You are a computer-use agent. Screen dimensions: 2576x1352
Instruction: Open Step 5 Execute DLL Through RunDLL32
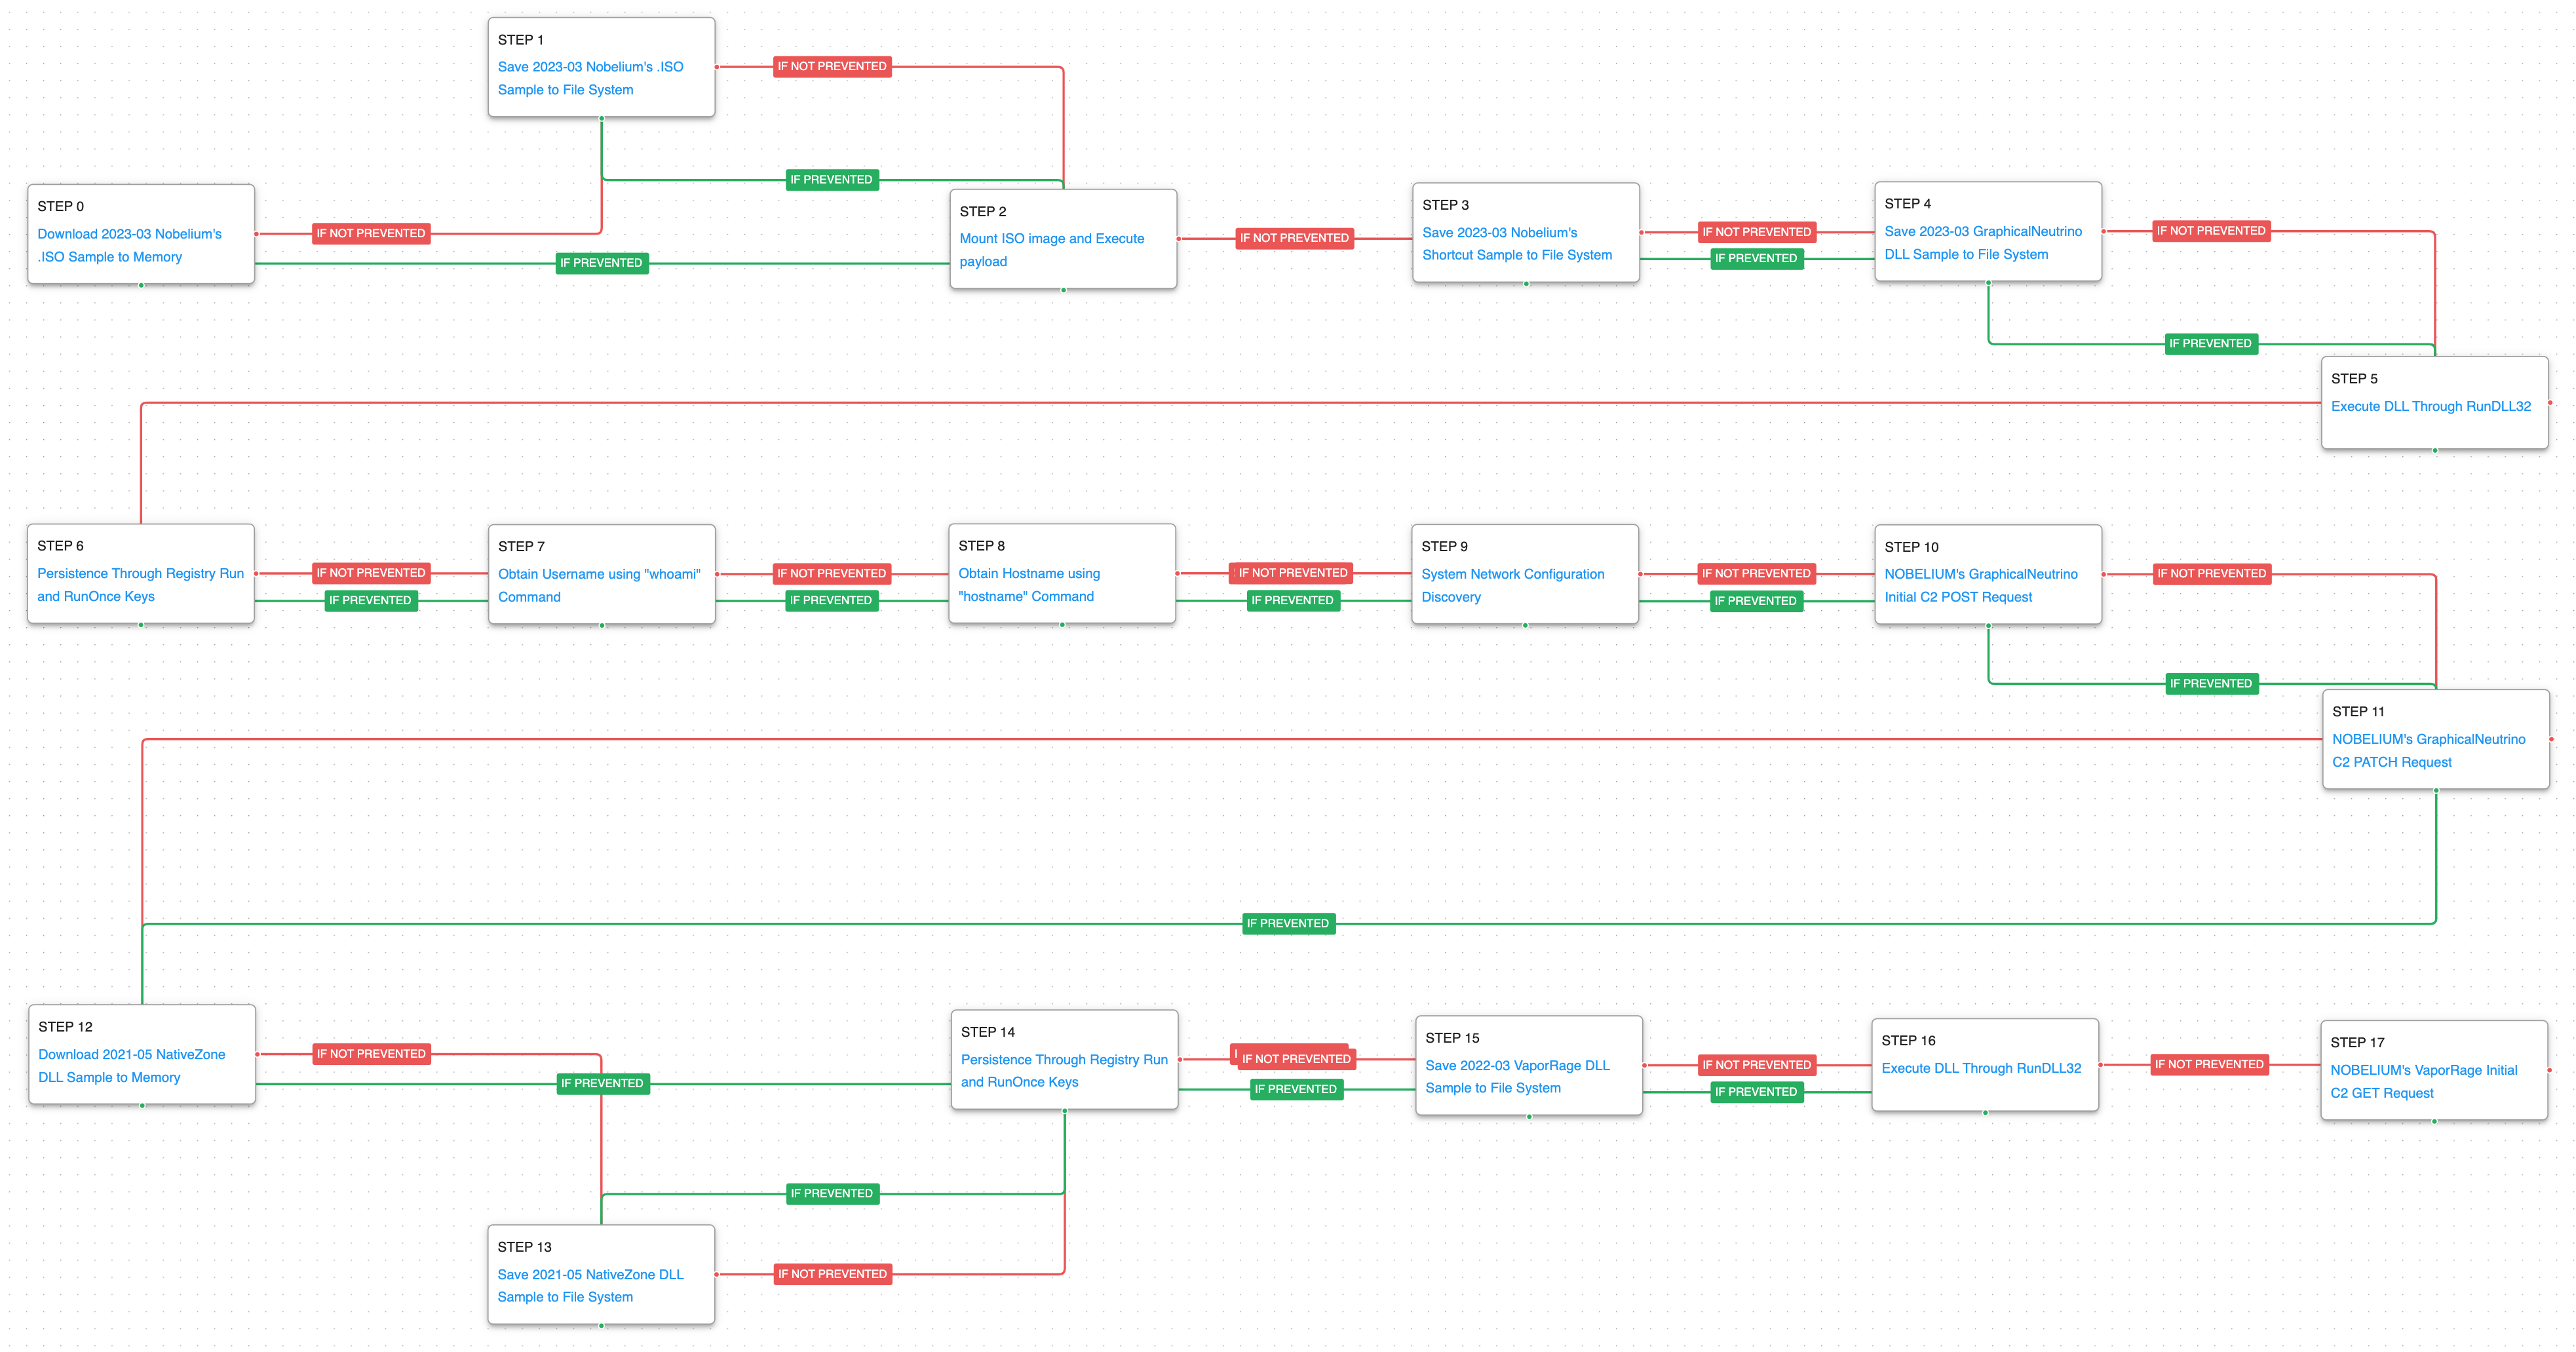tap(2430, 406)
